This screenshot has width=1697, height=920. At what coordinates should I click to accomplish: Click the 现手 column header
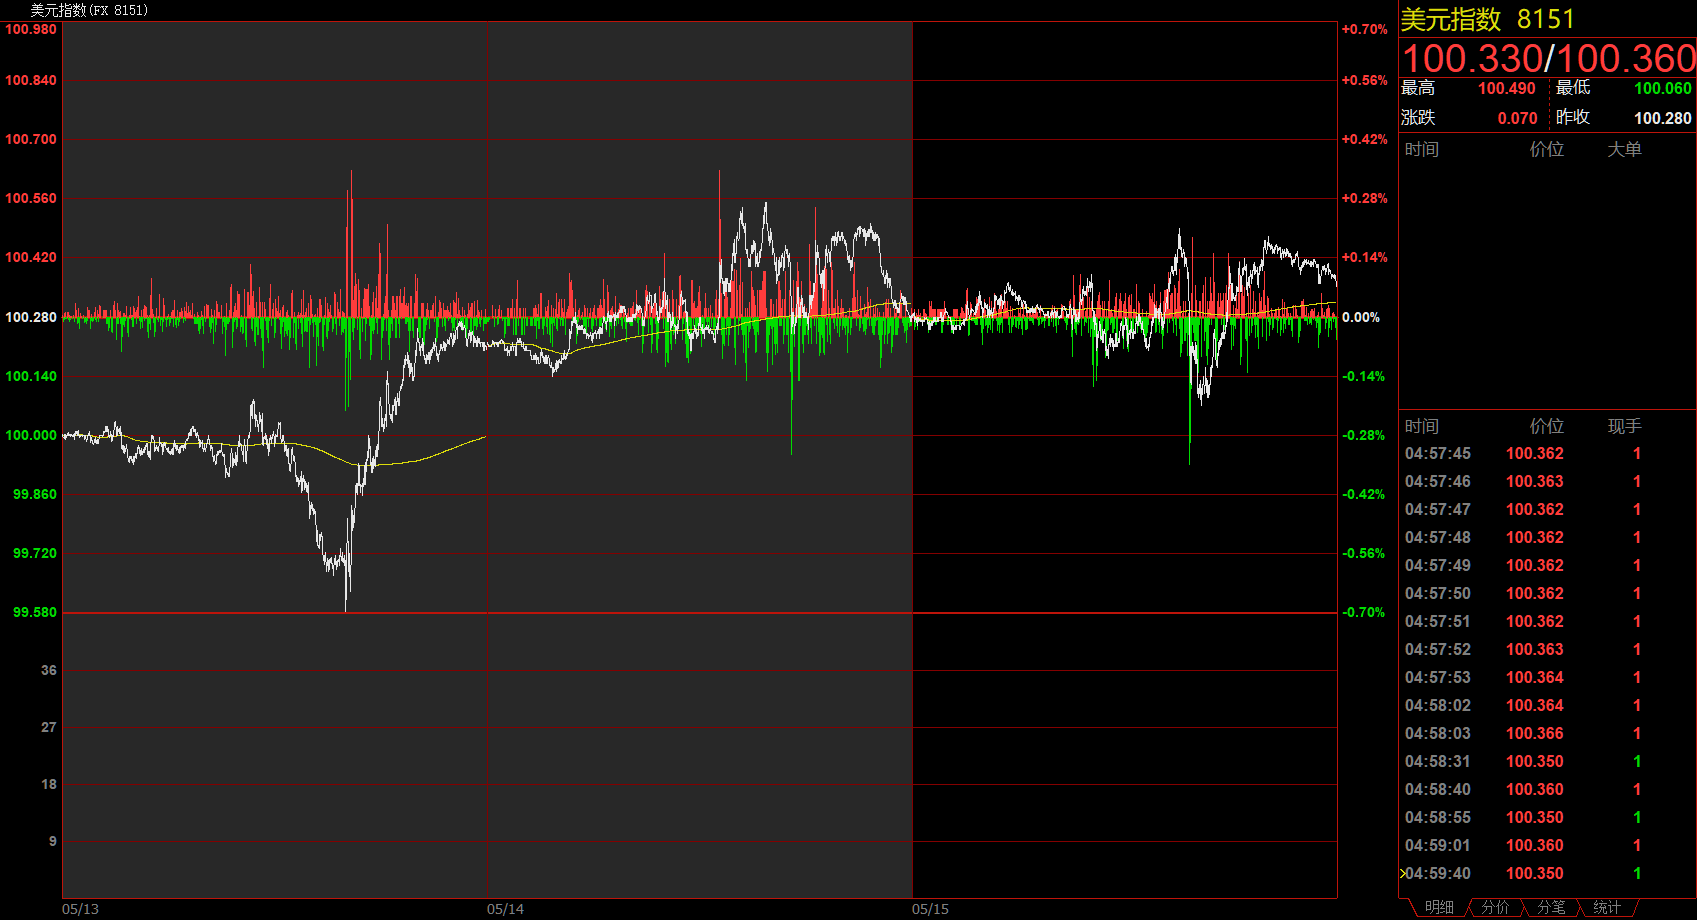point(1624,426)
